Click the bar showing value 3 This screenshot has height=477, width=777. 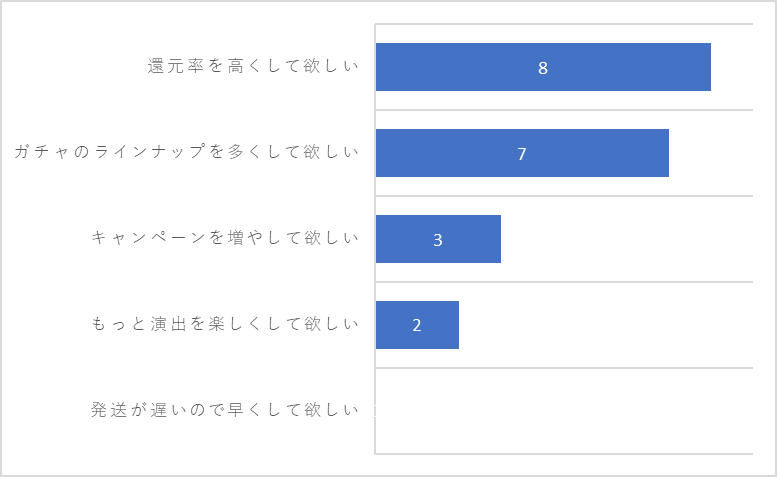[x=438, y=239]
